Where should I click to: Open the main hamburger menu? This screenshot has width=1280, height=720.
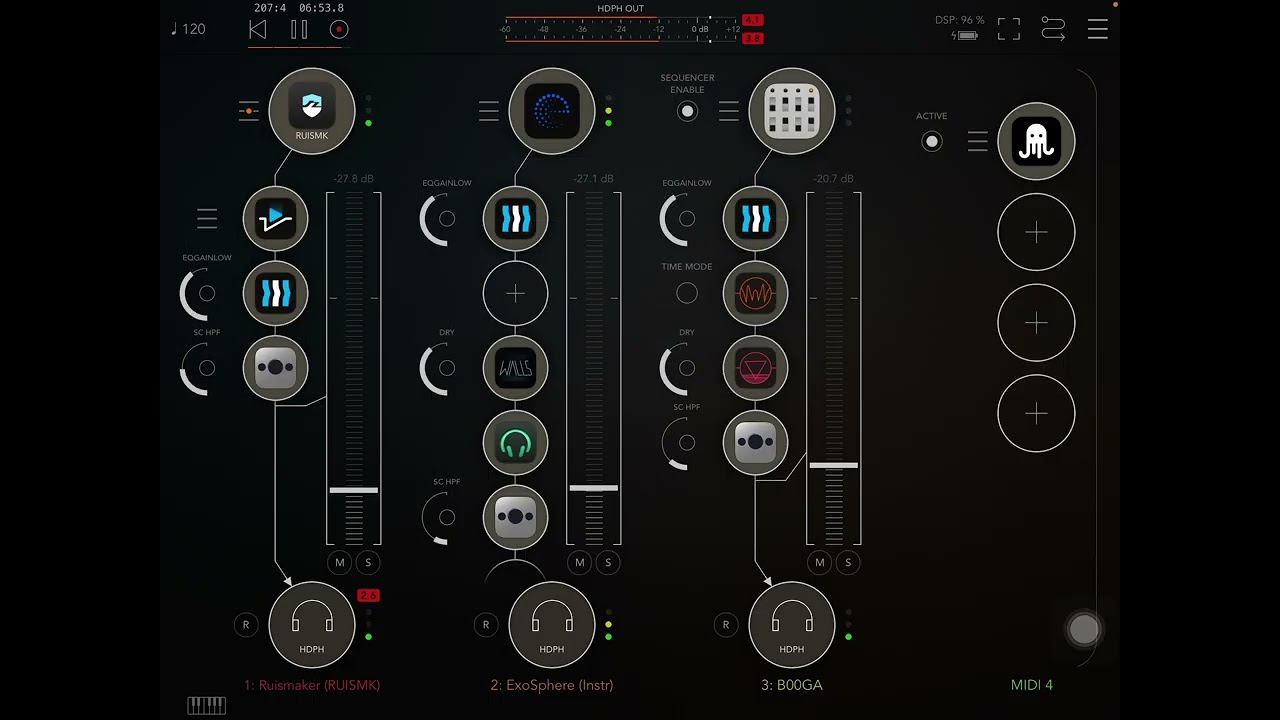[x=1098, y=29]
